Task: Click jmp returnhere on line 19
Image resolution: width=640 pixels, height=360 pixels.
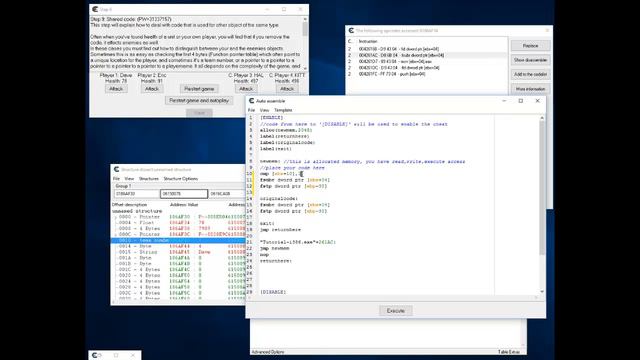Action: pos(280,230)
